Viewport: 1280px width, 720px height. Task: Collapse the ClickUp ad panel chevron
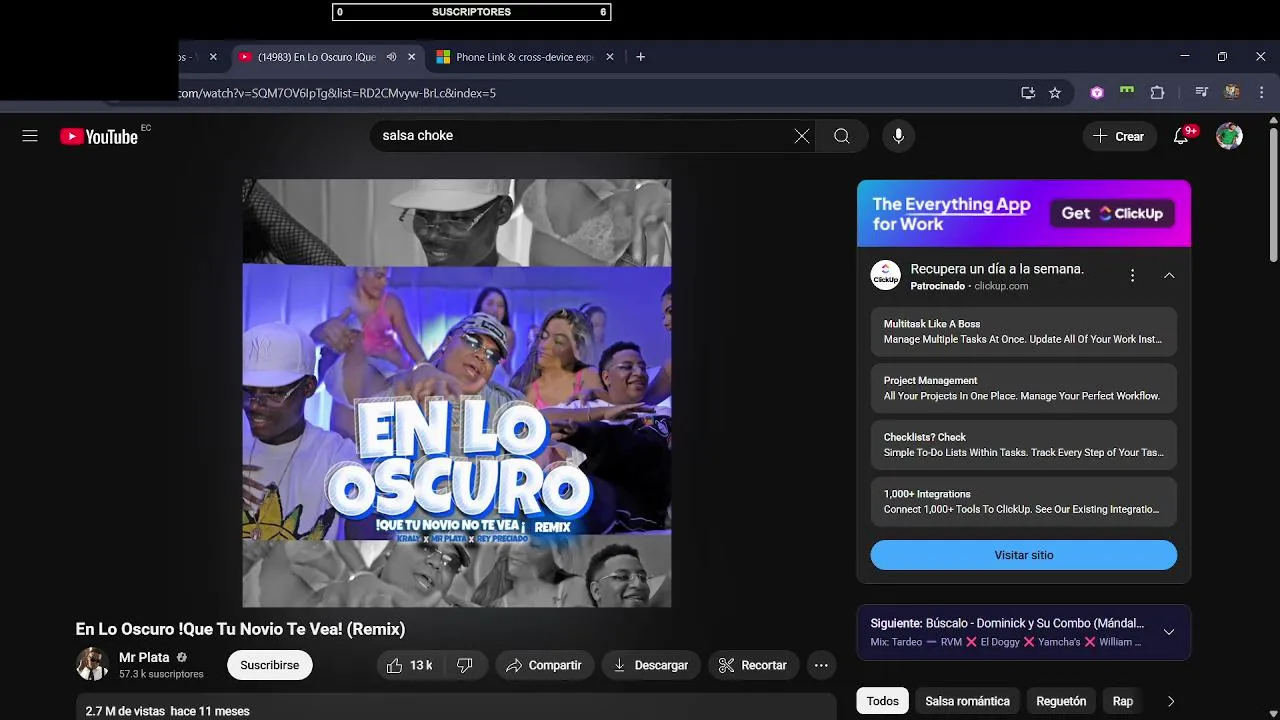[x=1169, y=275]
